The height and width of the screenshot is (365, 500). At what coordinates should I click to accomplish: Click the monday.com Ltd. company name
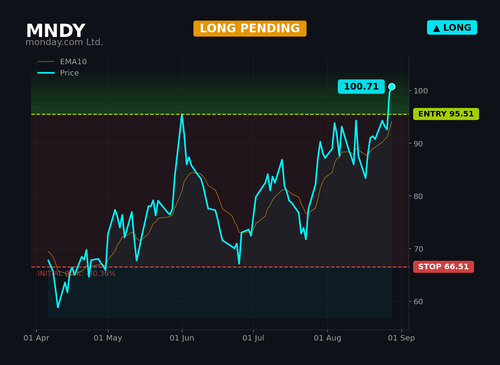tap(64, 42)
